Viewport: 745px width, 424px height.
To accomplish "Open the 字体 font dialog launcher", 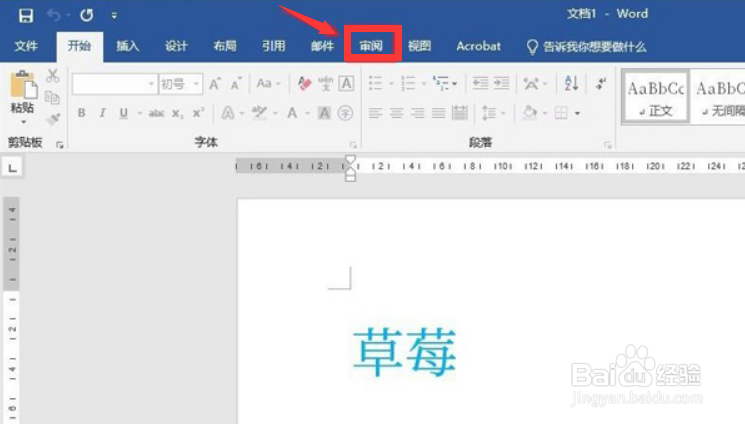I will (353, 145).
